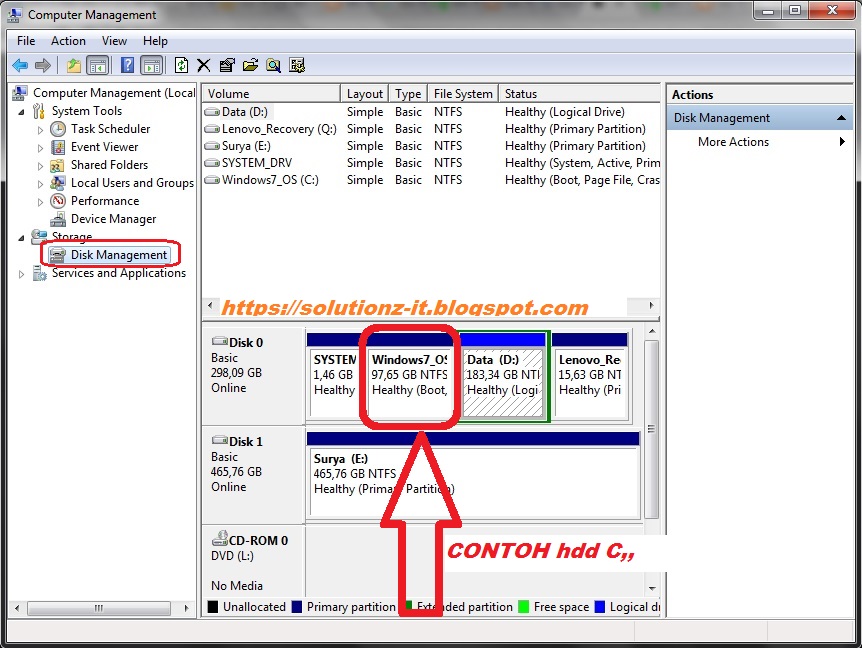Sort by the File System column header

463,93
